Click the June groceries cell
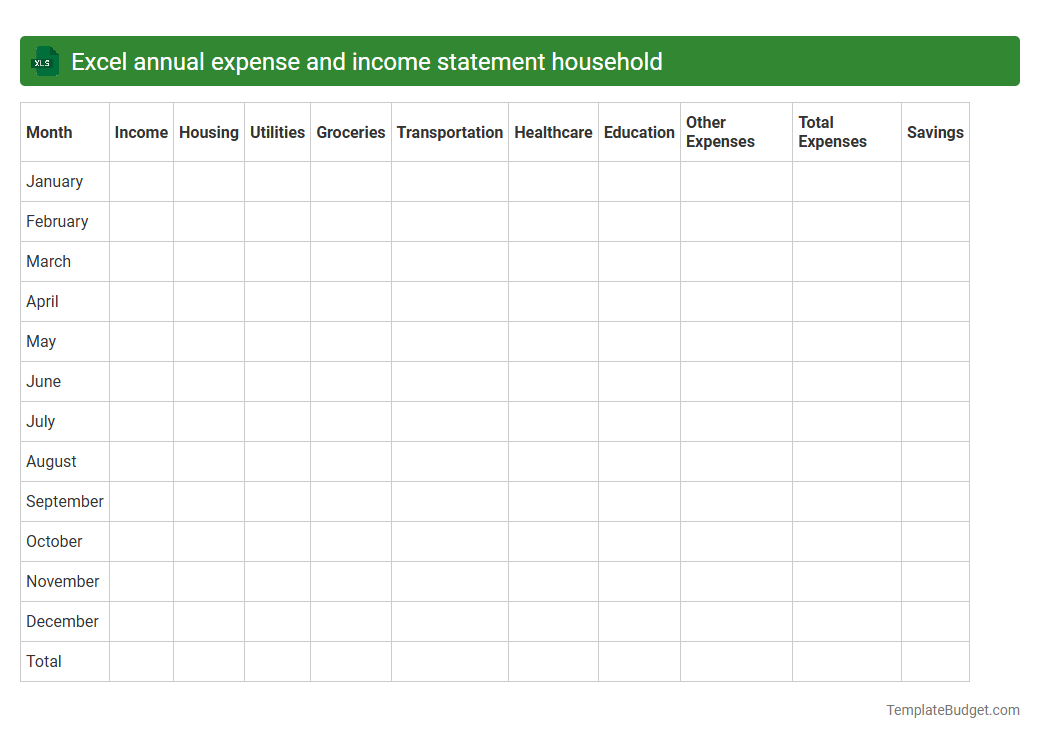 tap(350, 381)
